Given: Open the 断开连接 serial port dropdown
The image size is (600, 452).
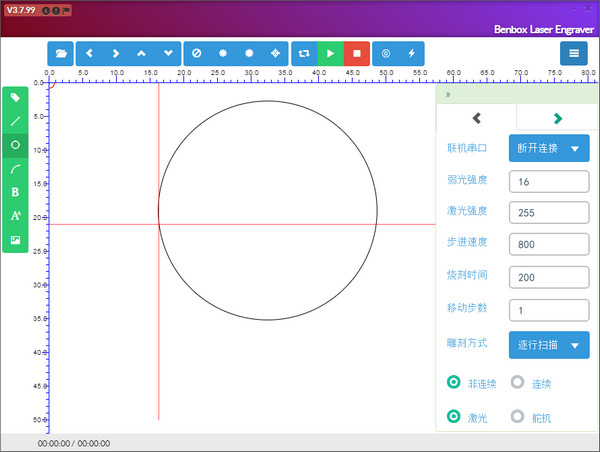Looking at the screenshot, I should [549, 148].
